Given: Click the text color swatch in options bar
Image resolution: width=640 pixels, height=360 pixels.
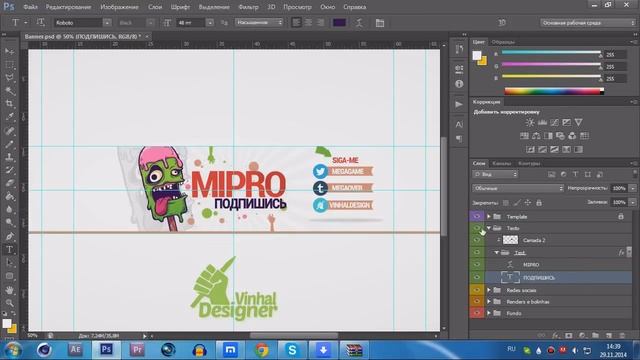Looking at the screenshot, I should [340, 23].
